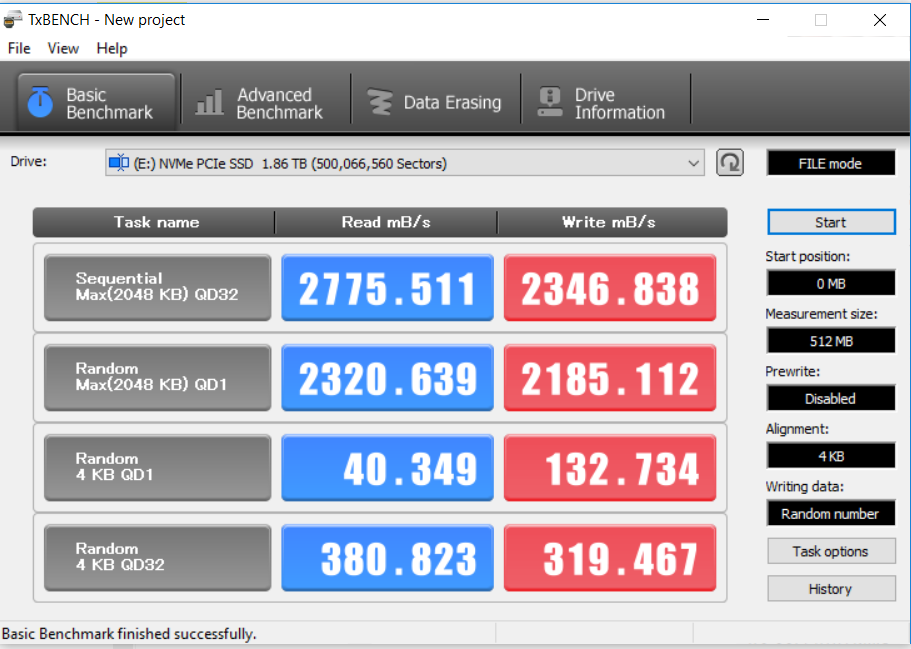Start the benchmark with Start button
The image size is (911, 649).
click(830, 222)
